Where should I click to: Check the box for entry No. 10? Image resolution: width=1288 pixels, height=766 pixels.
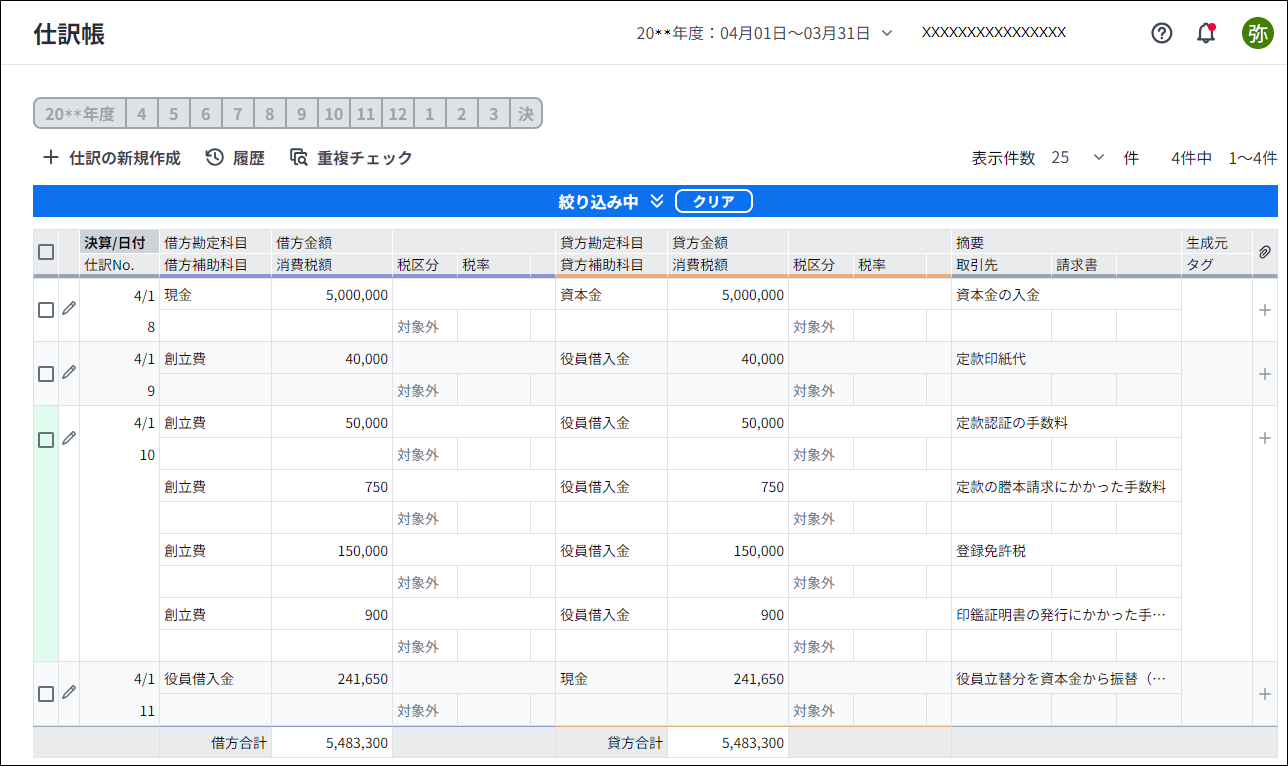(x=46, y=440)
